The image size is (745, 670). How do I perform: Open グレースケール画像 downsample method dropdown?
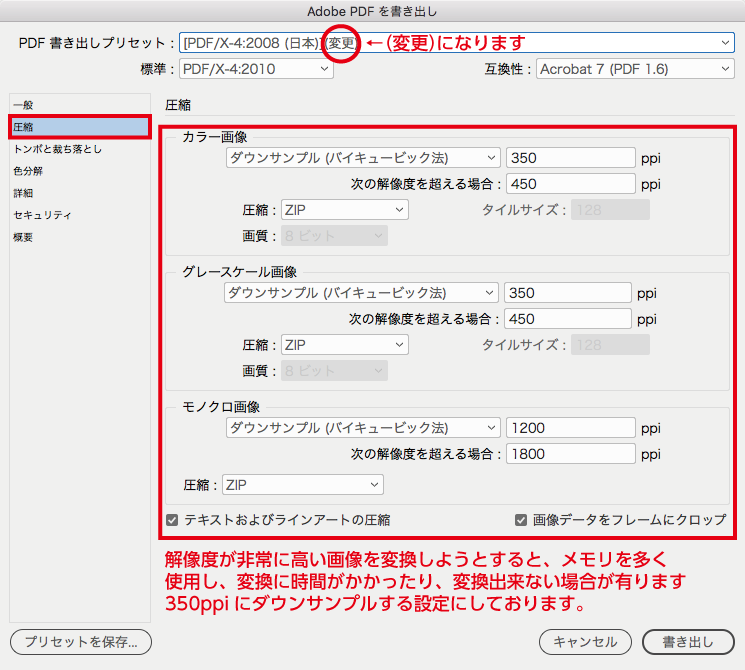(x=361, y=293)
